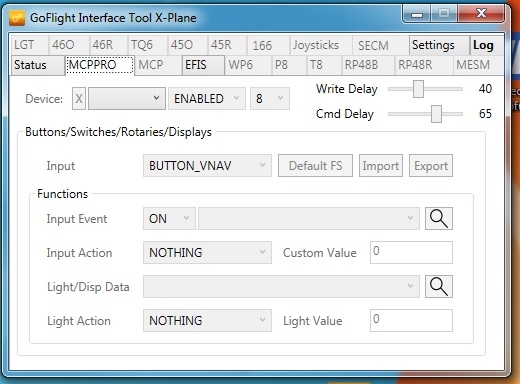Click into the Custom Value field

[411, 252]
